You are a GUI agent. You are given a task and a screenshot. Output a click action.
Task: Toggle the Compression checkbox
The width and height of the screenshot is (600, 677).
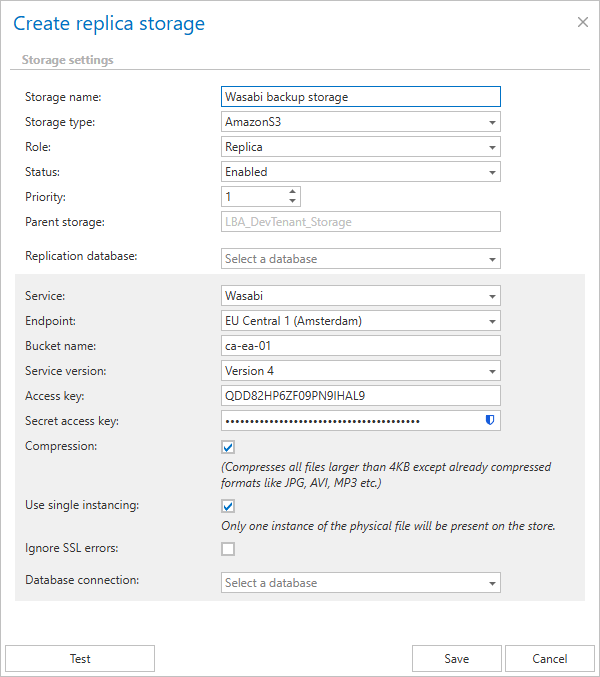point(228,447)
